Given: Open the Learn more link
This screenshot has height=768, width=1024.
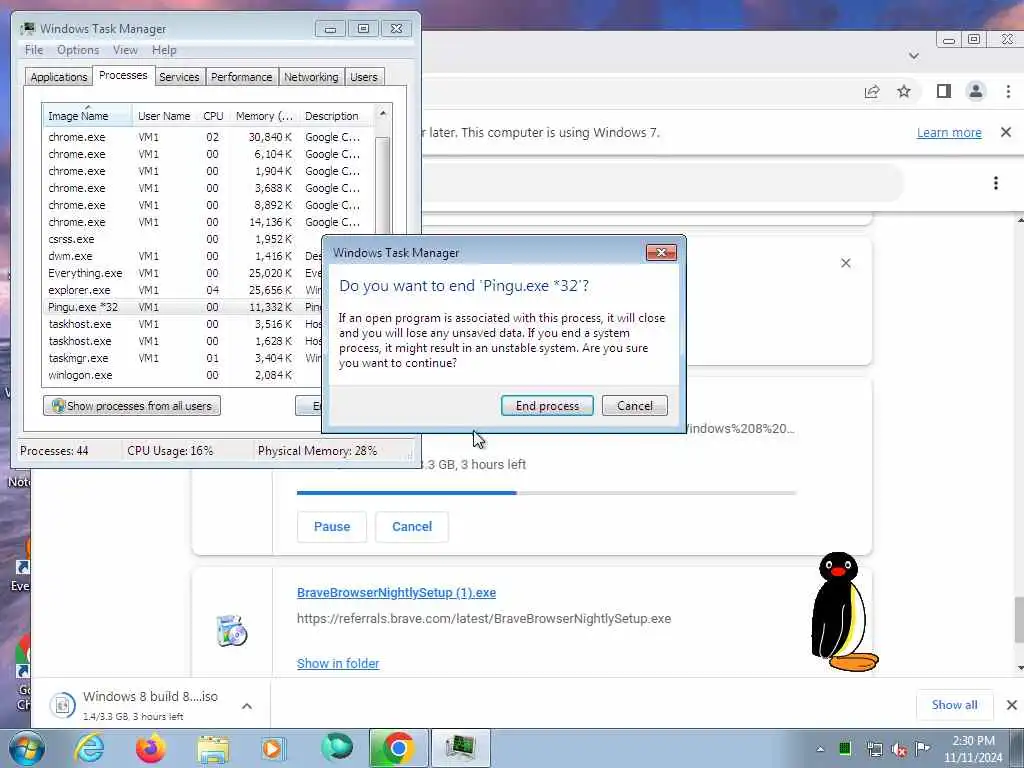Looking at the screenshot, I should coord(949,133).
